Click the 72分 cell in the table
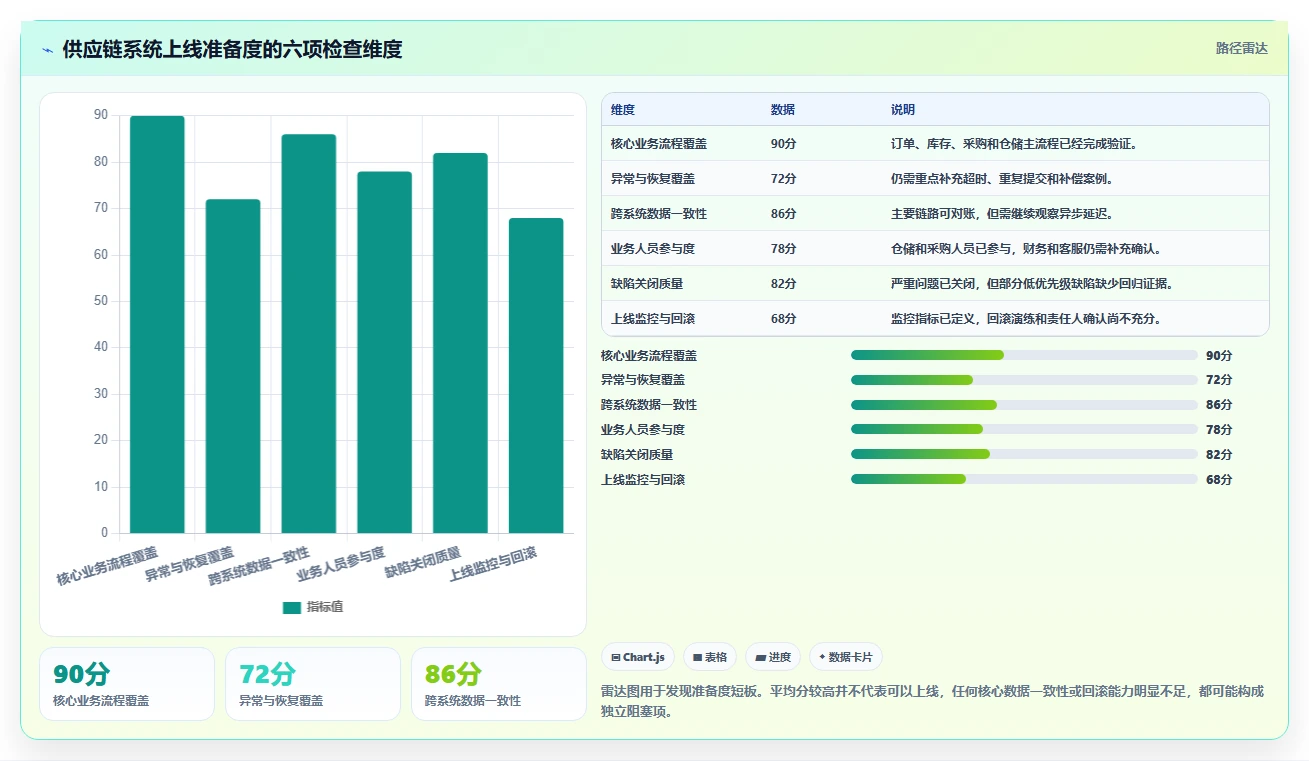The height and width of the screenshot is (761, 1309). click(x=784, y=179)
